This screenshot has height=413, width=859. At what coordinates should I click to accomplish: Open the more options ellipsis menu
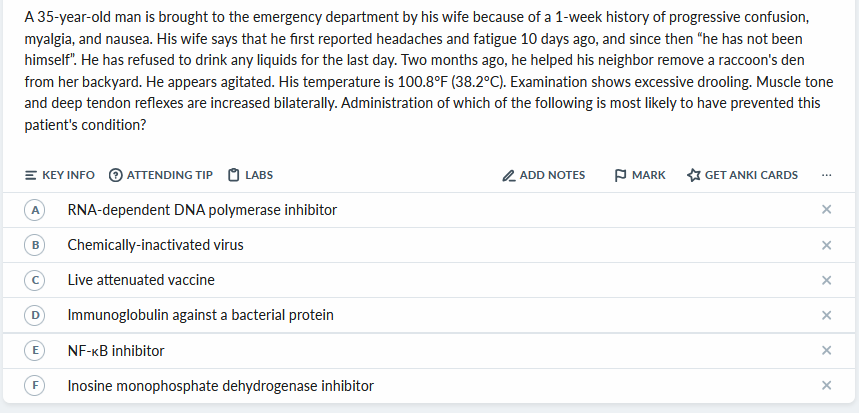pyautogui.click(x=826, y=175)
